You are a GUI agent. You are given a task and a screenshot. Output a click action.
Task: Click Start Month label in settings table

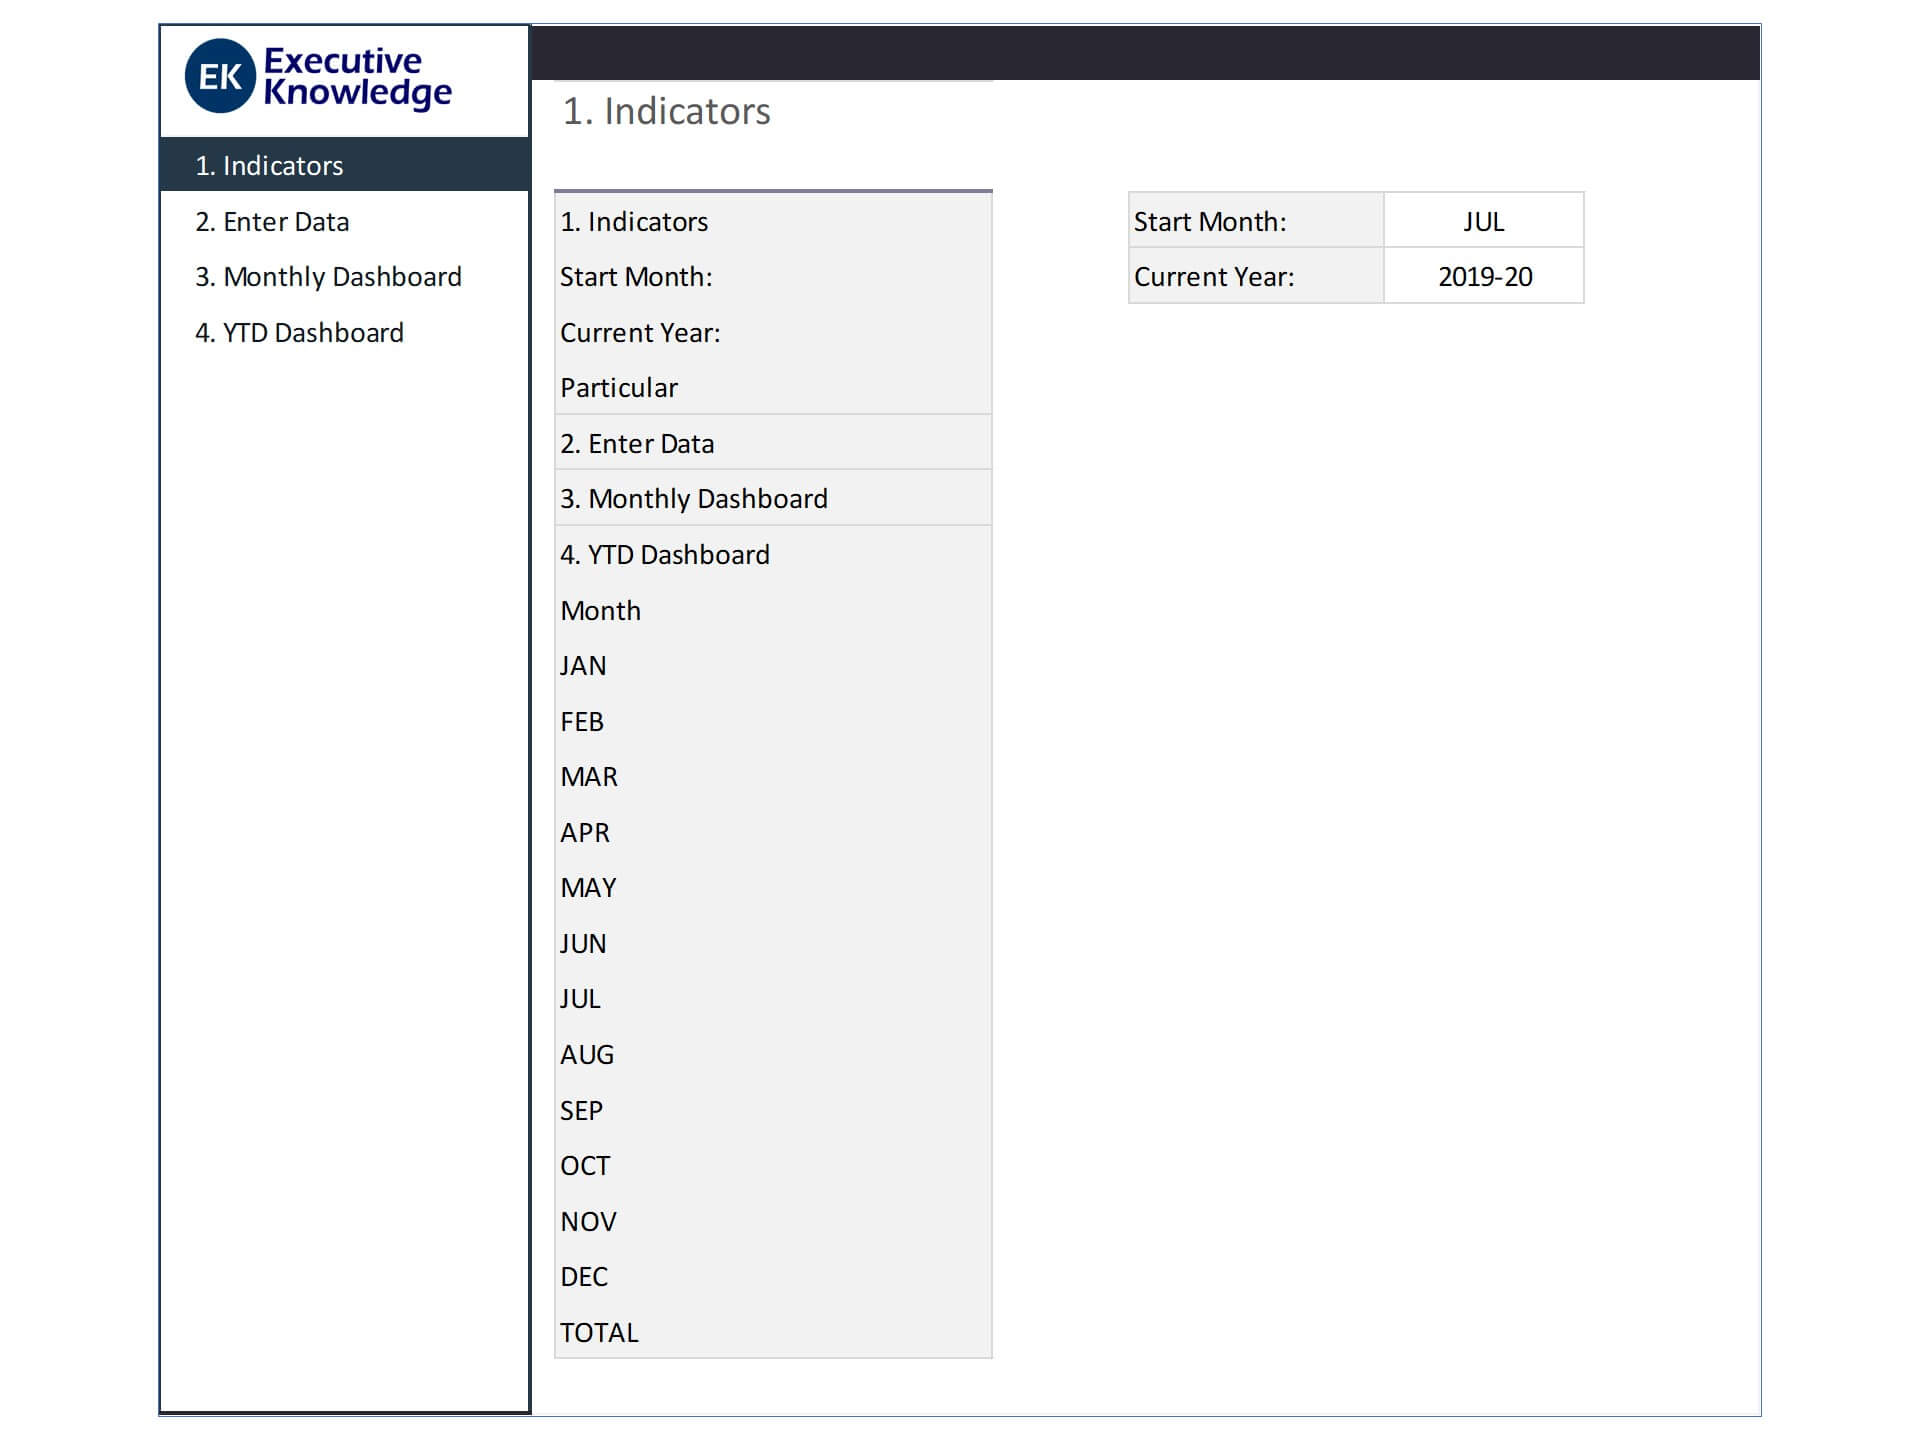(1210, 222)
